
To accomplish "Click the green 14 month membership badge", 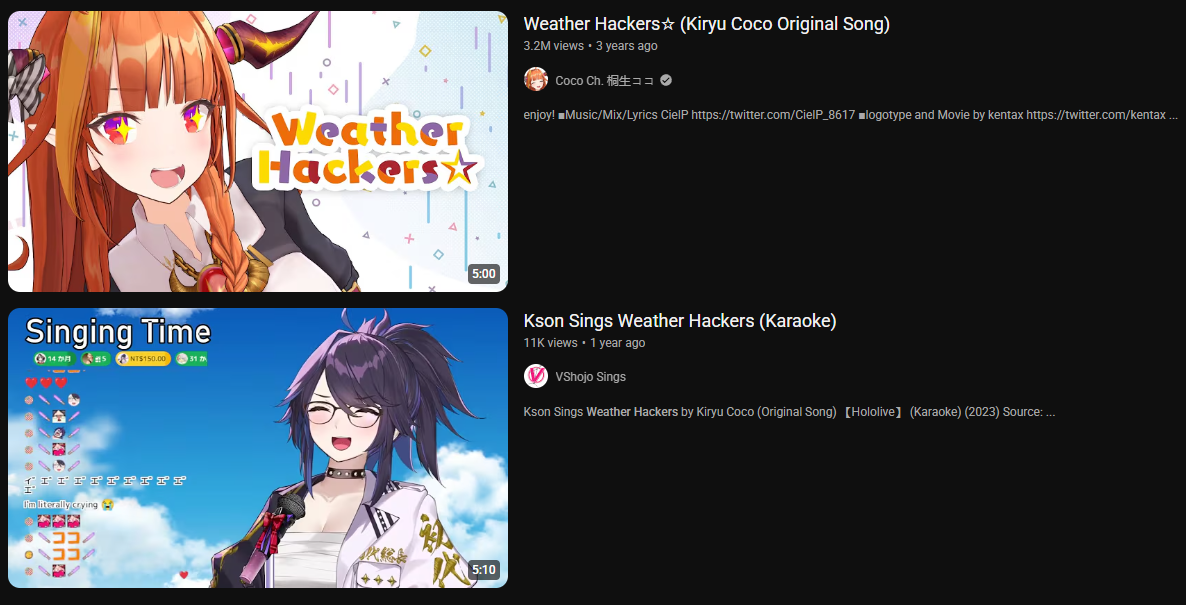I will pyautogui.click(x=54, y=358).
